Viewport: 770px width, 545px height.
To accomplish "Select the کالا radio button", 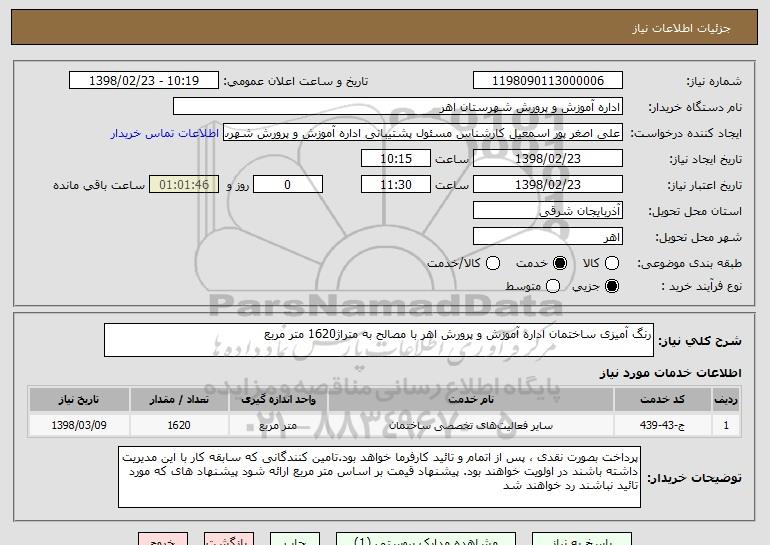I will pyautogui.click(x=611, y=263).
